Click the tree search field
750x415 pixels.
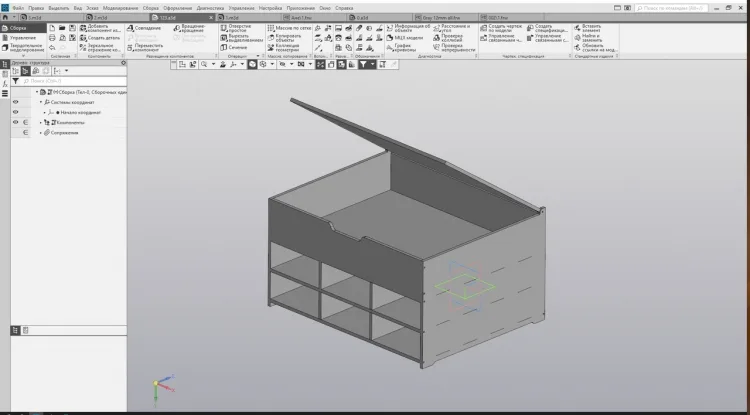click(74, 81)
